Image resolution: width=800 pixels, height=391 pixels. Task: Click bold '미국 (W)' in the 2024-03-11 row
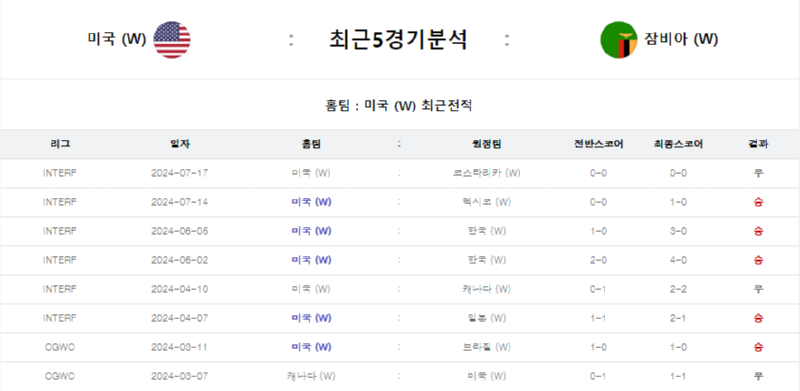[311, 348]
